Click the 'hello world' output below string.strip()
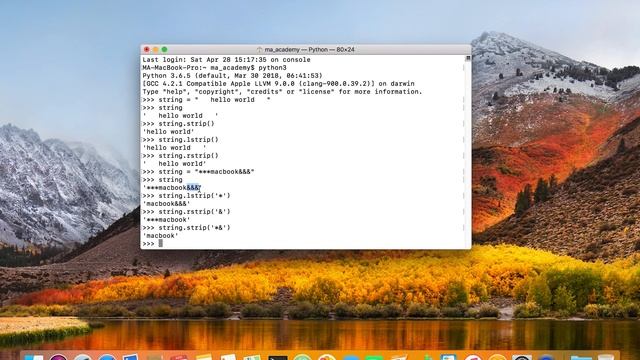This screenshot has width=640, height=360. (x=168, y=131)
